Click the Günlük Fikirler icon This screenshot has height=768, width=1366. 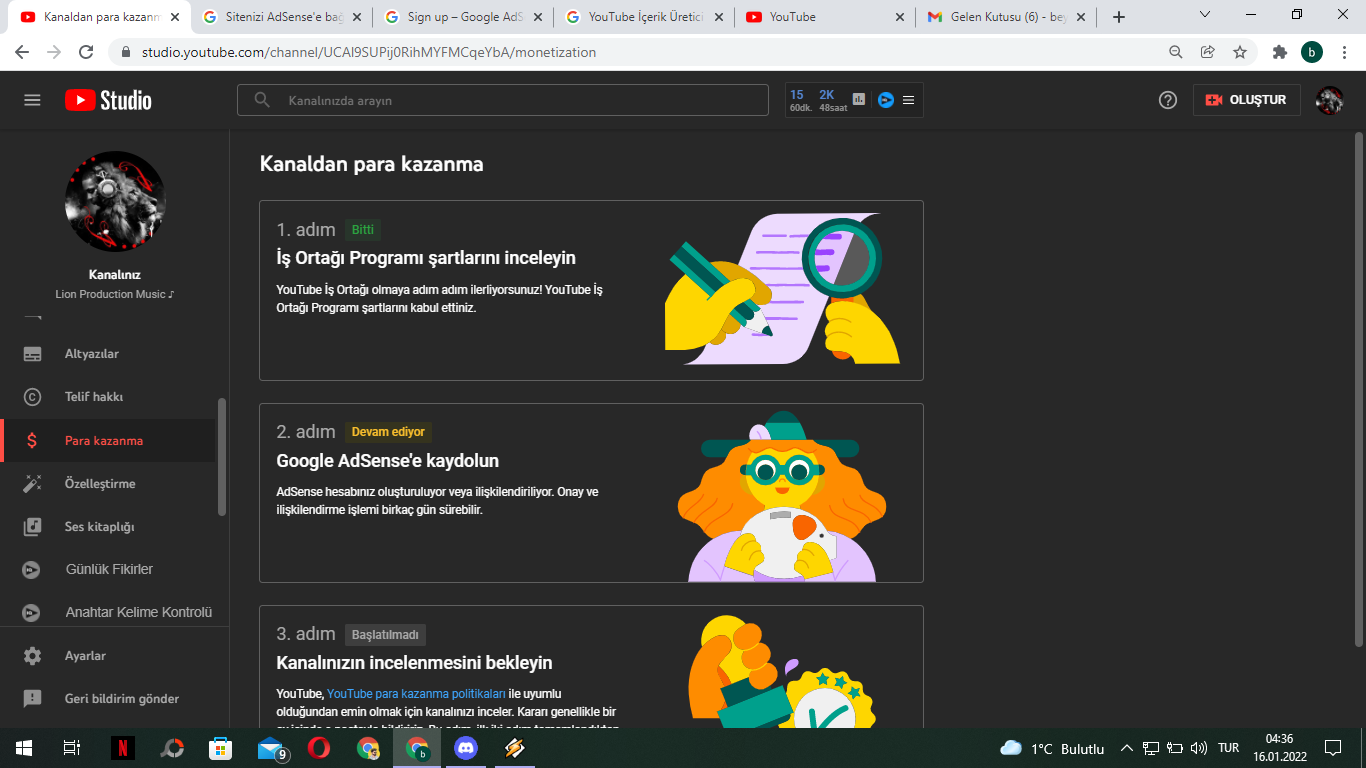coord(33,570)
